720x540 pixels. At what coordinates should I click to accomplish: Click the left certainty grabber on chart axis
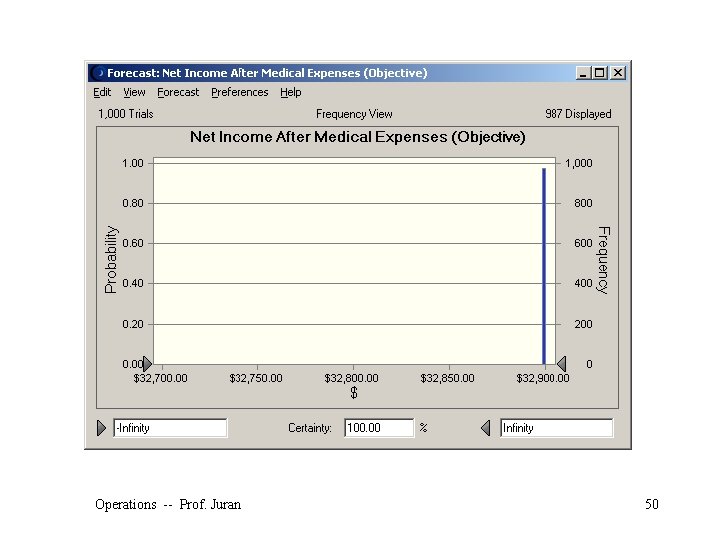coord(147,364)
